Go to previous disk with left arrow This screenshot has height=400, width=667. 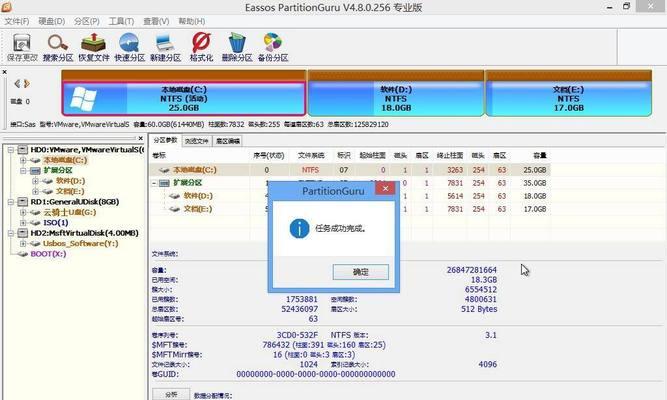[x=17, y=84]
